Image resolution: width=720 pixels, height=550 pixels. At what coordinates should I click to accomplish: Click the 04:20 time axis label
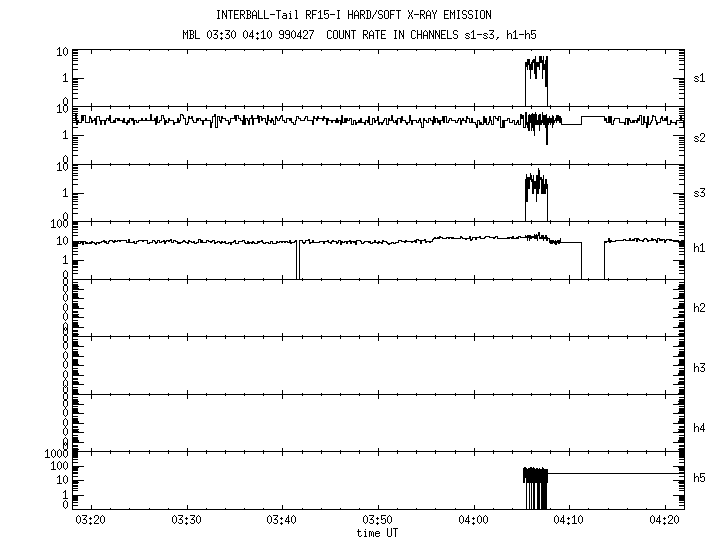[x=664, y=520]
